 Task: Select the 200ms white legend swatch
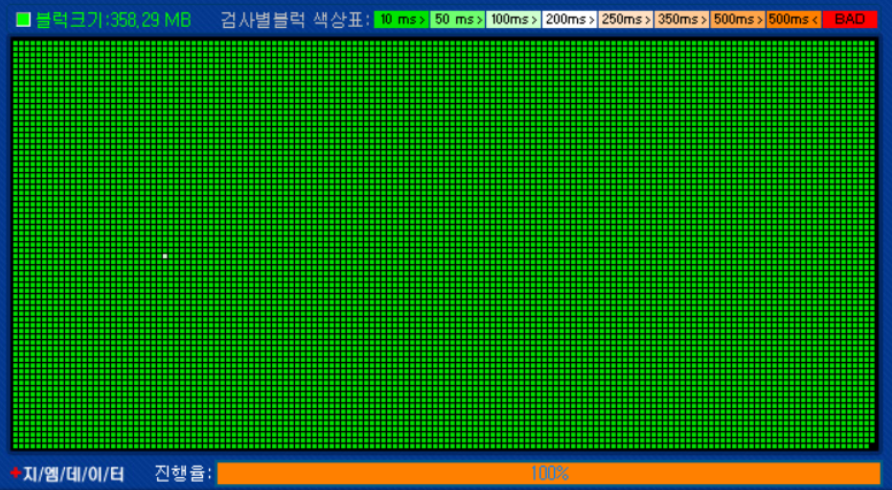pyautogui.click(x=569, y=19)
